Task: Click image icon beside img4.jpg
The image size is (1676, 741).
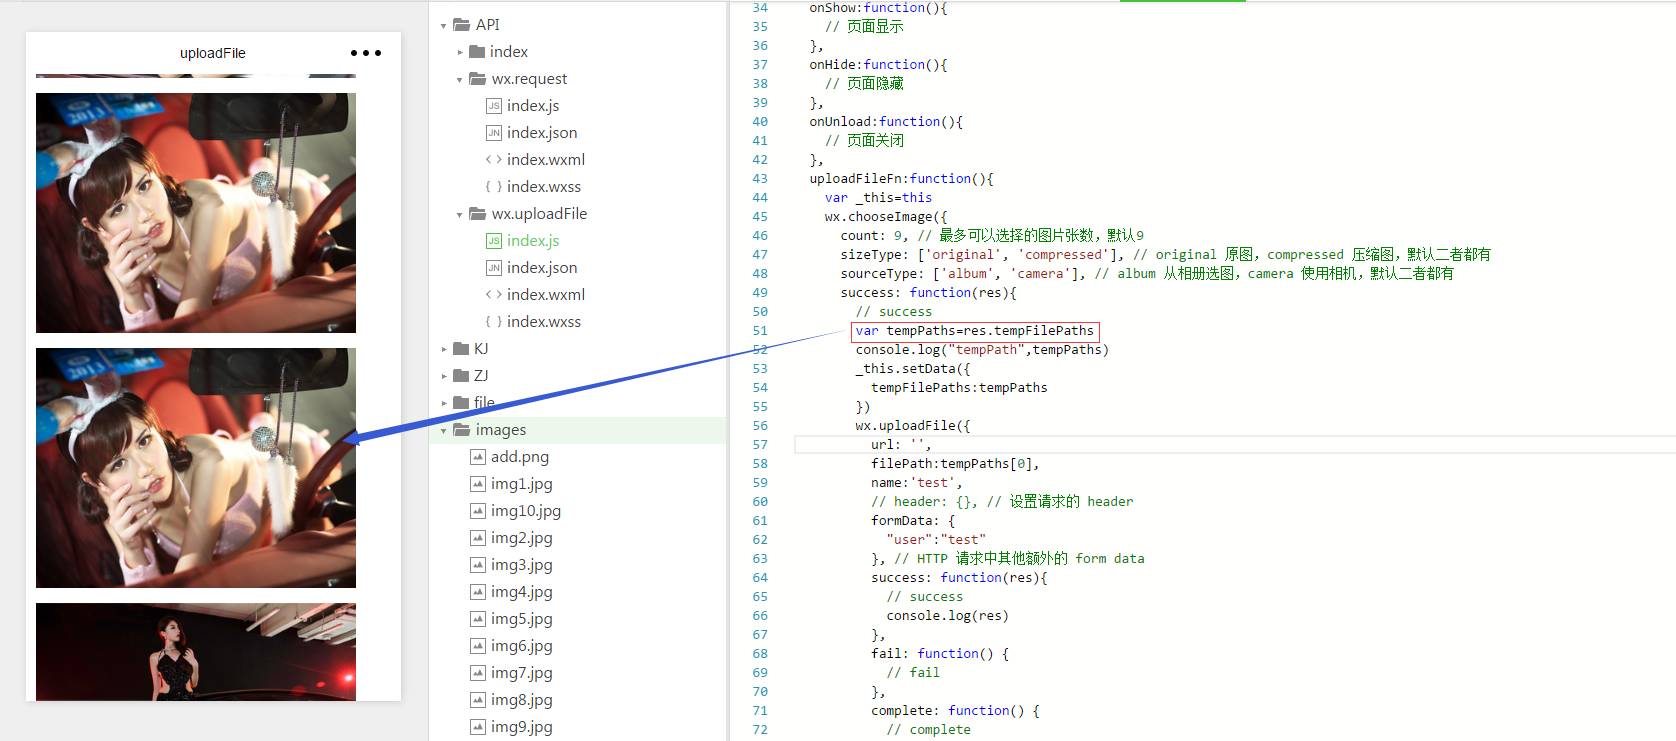Action: pos(478,591)
